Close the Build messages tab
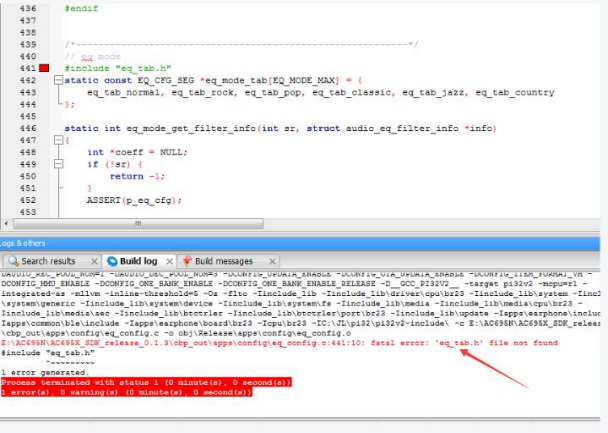608x433 pixels. [272, 261]
